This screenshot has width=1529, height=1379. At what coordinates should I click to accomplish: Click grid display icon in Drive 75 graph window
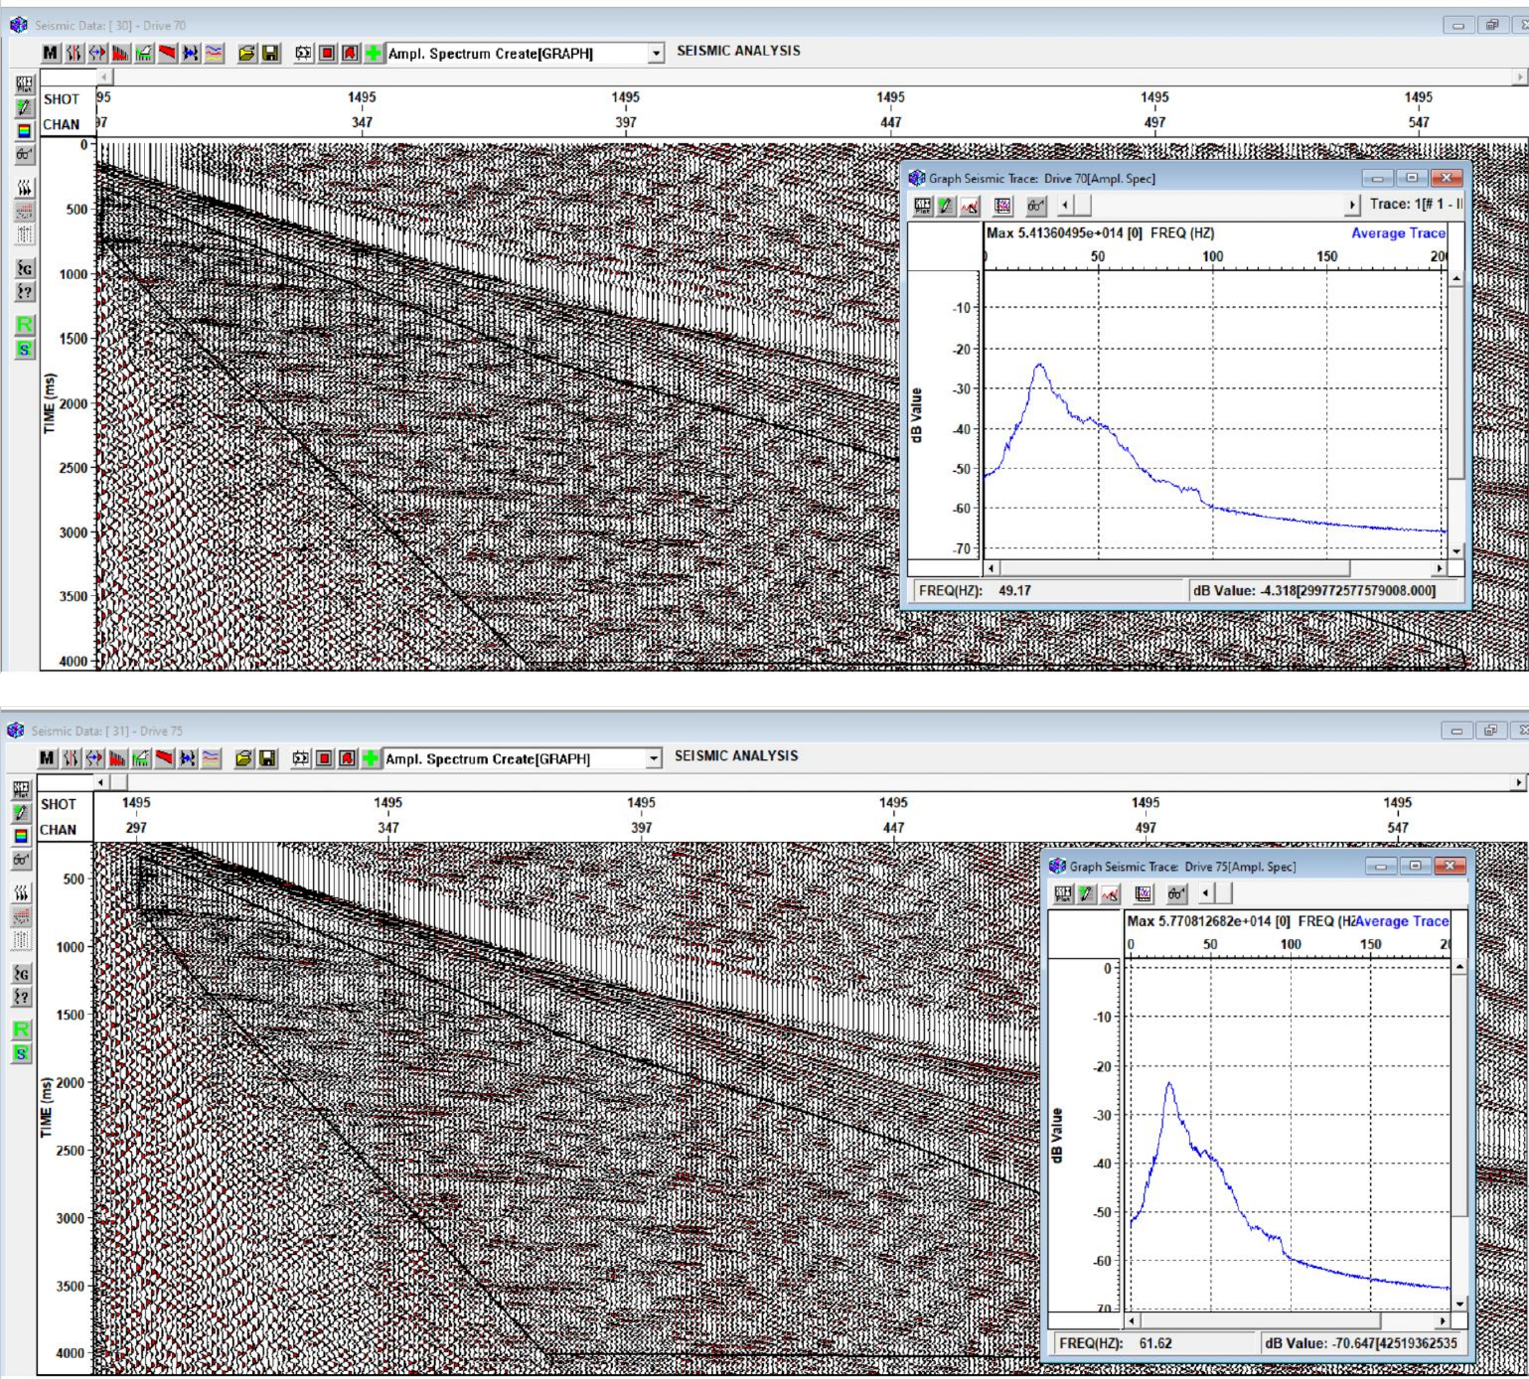click(1143, 894)
